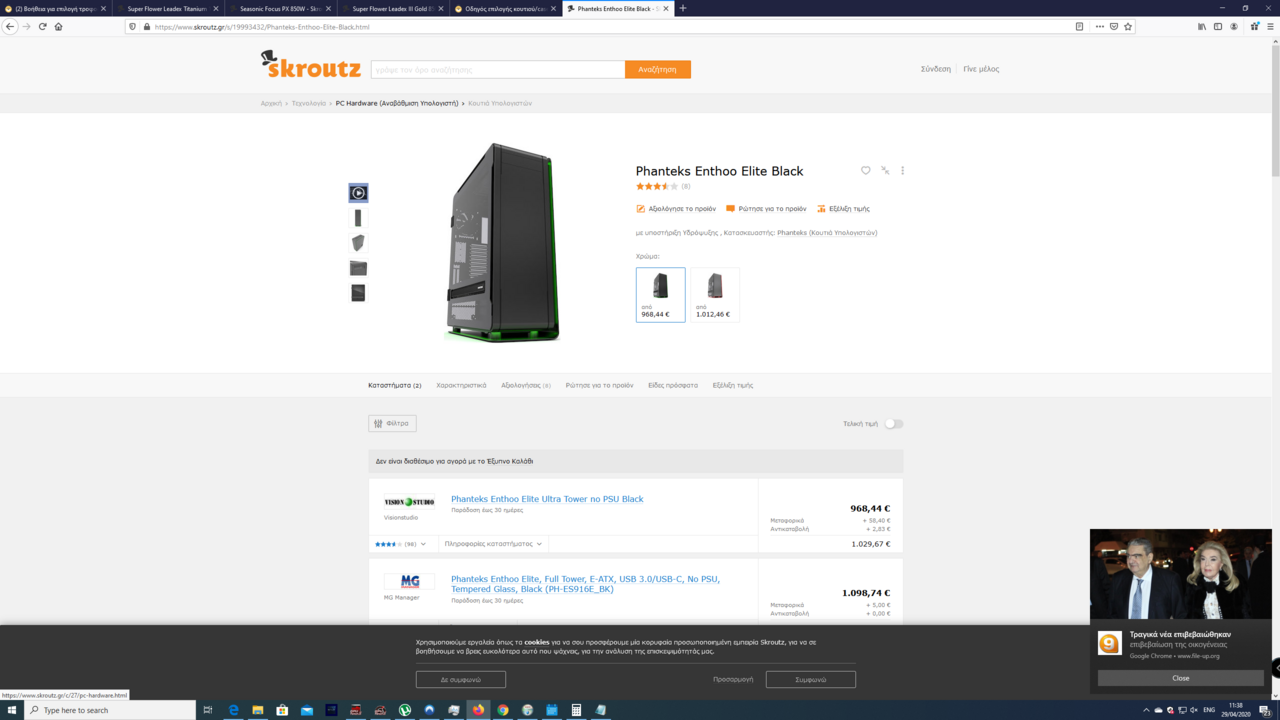Click Σύνδεση login link
Viewport: 1280px width, 720px height.
tap(936, 69)
